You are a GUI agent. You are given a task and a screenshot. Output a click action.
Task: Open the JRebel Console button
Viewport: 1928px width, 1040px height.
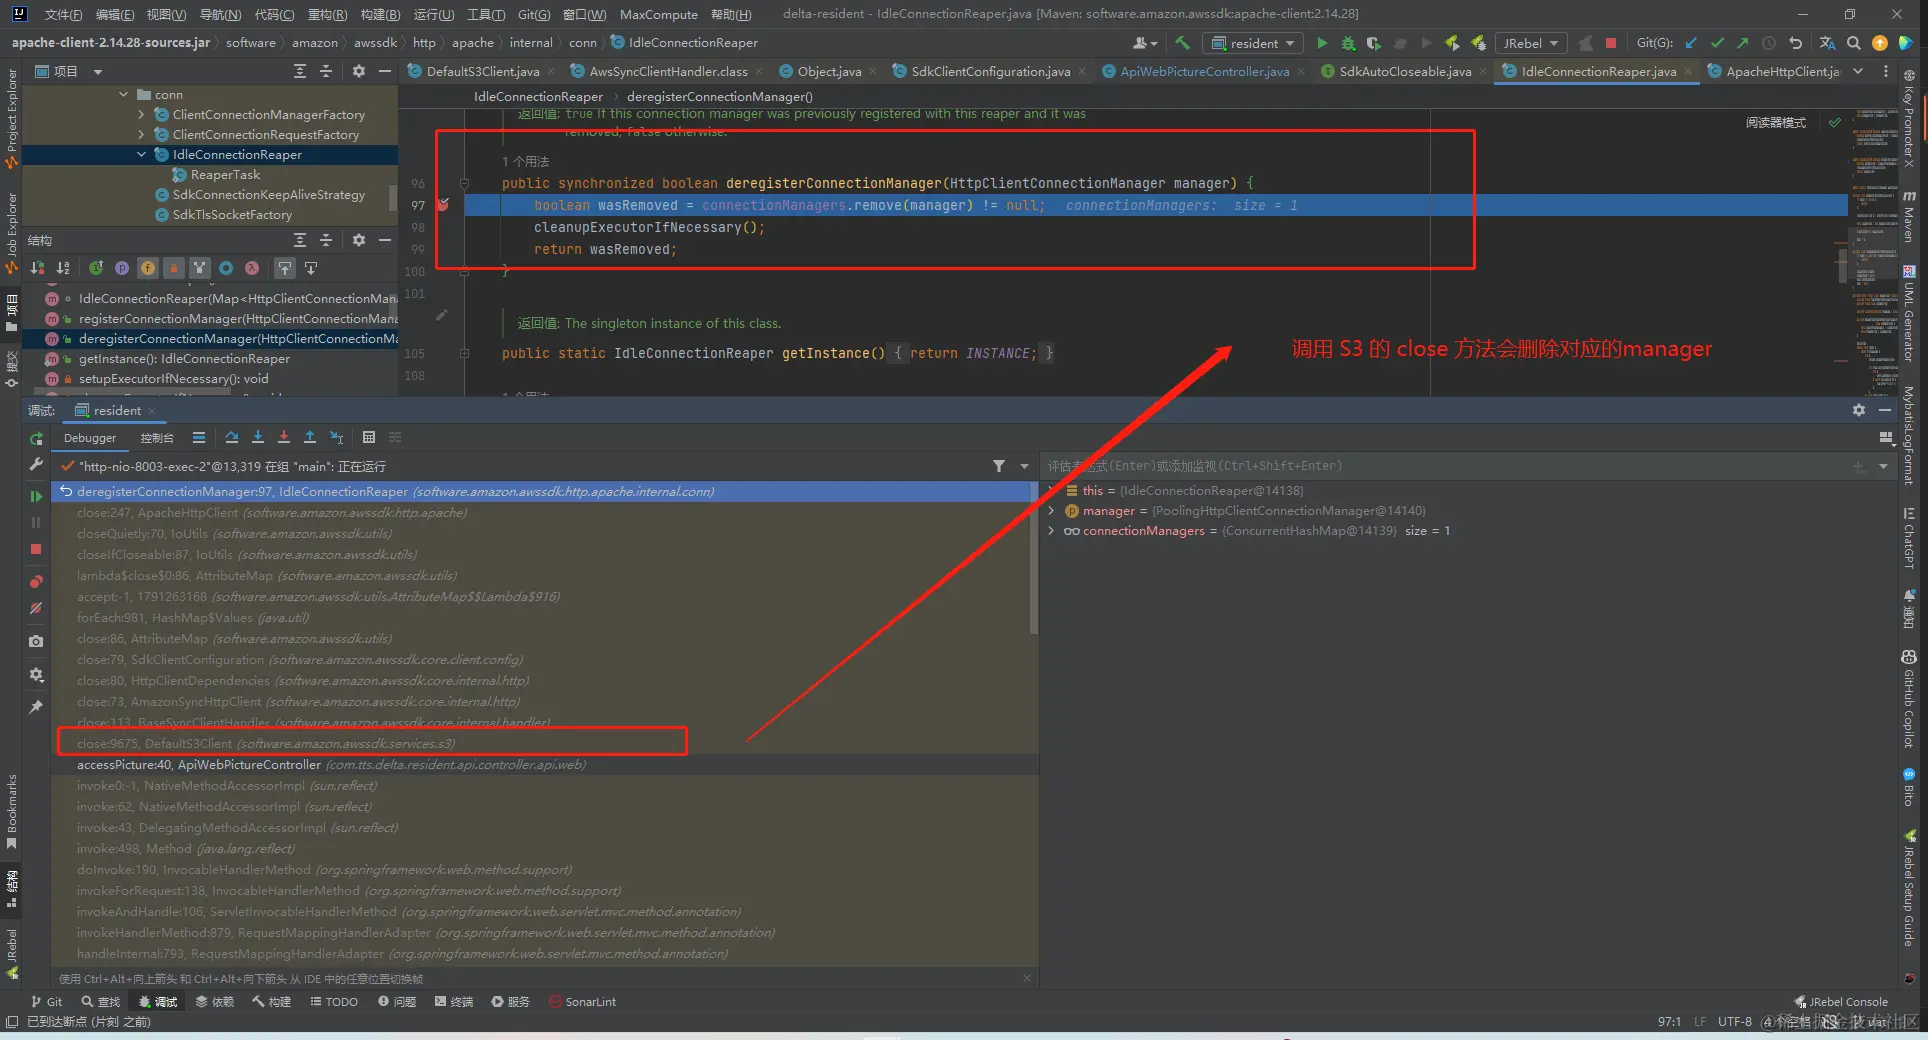[1841, 1002]
